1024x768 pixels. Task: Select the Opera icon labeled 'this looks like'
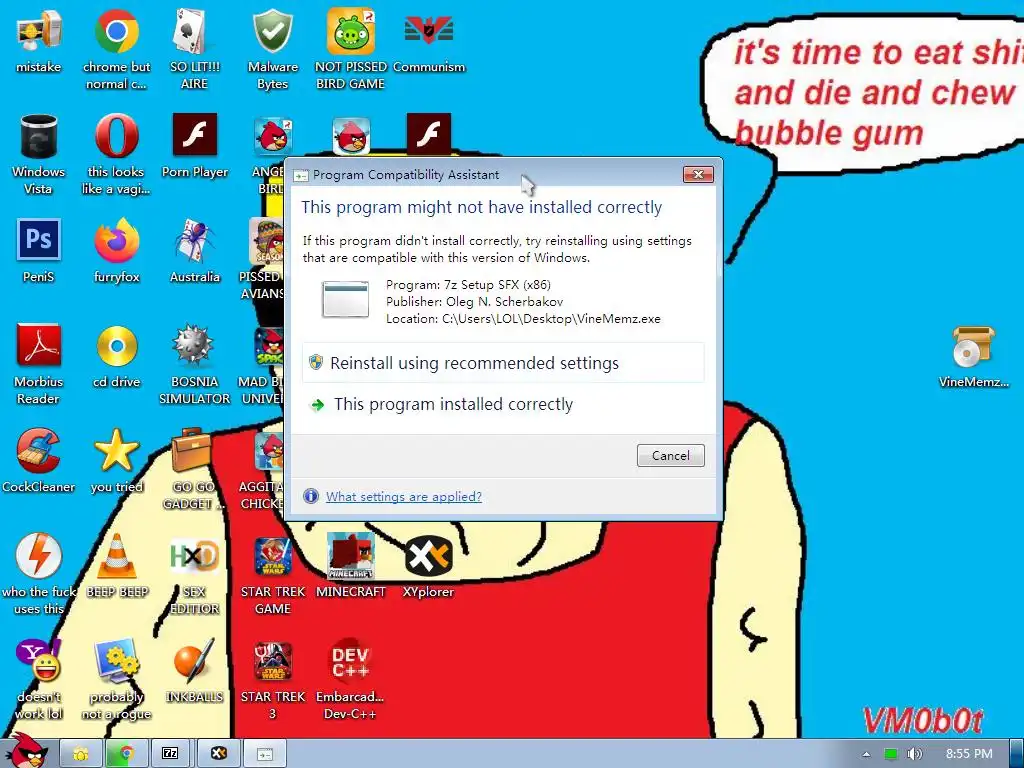tap(116, 154)
